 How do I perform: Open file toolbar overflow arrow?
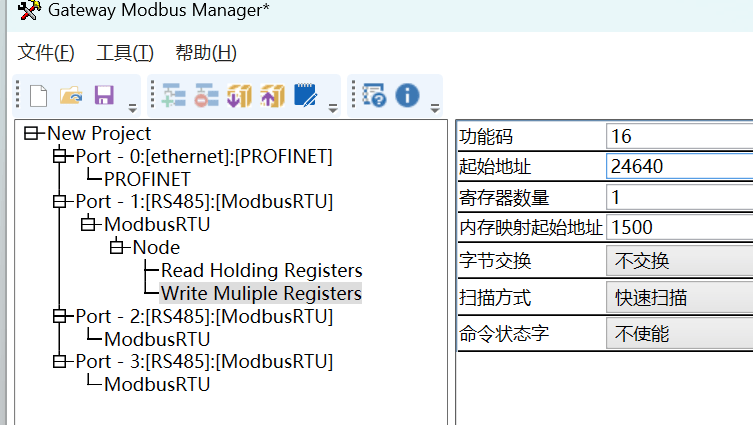133,108
